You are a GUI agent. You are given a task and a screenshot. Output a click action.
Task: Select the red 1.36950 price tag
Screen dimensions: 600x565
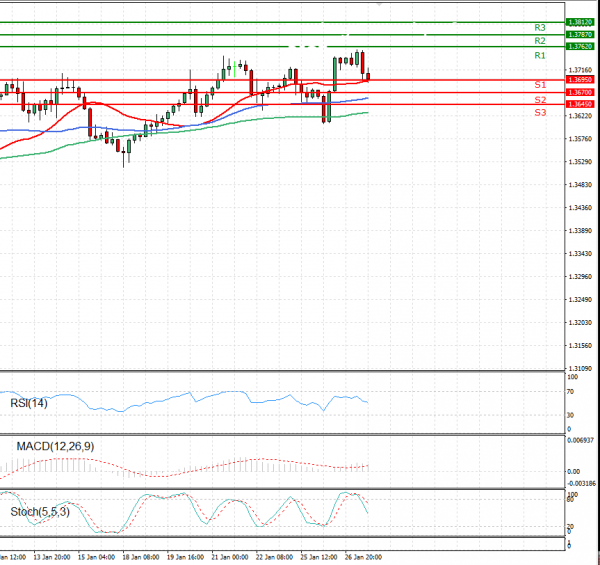pyautogui.click(x=580, y=80)
